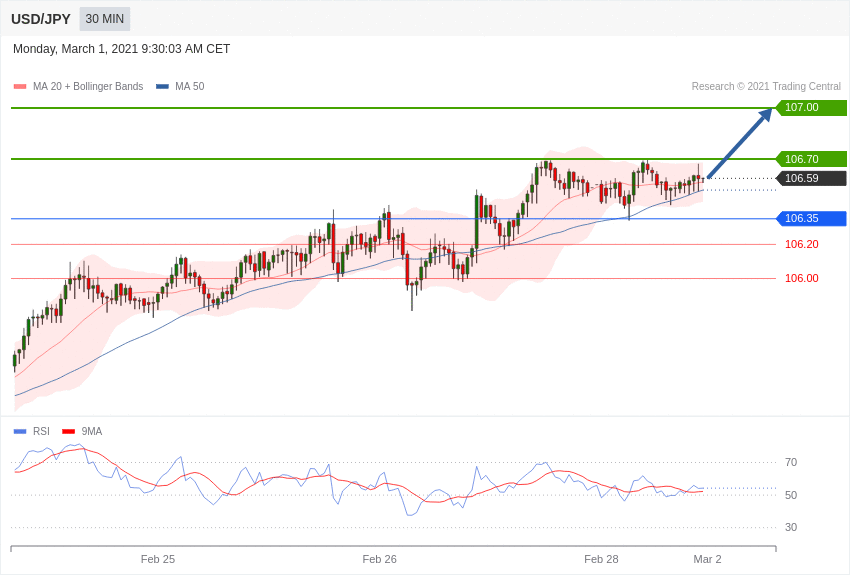
Task: Click the 106.59 current price tag
Action: [811, 178]
